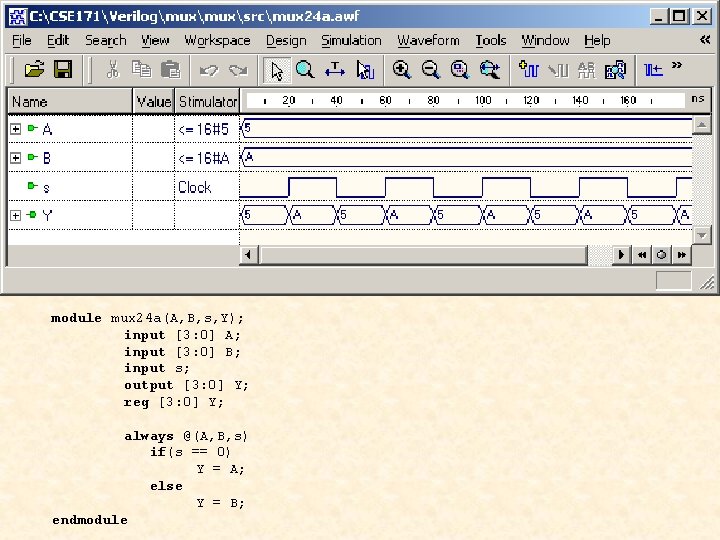This screenshot has height=540, width=720.
Task: Click the Undo arrow icon
Action: coord(209,70)
